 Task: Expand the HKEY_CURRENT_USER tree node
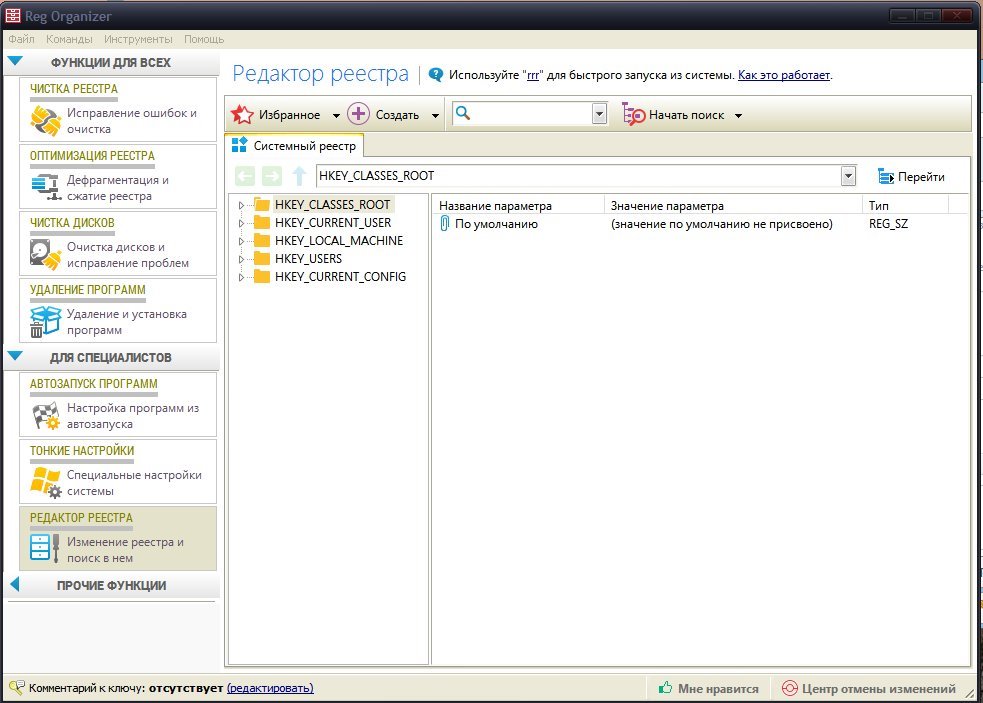pyautogui.click(x=241, y=223)
